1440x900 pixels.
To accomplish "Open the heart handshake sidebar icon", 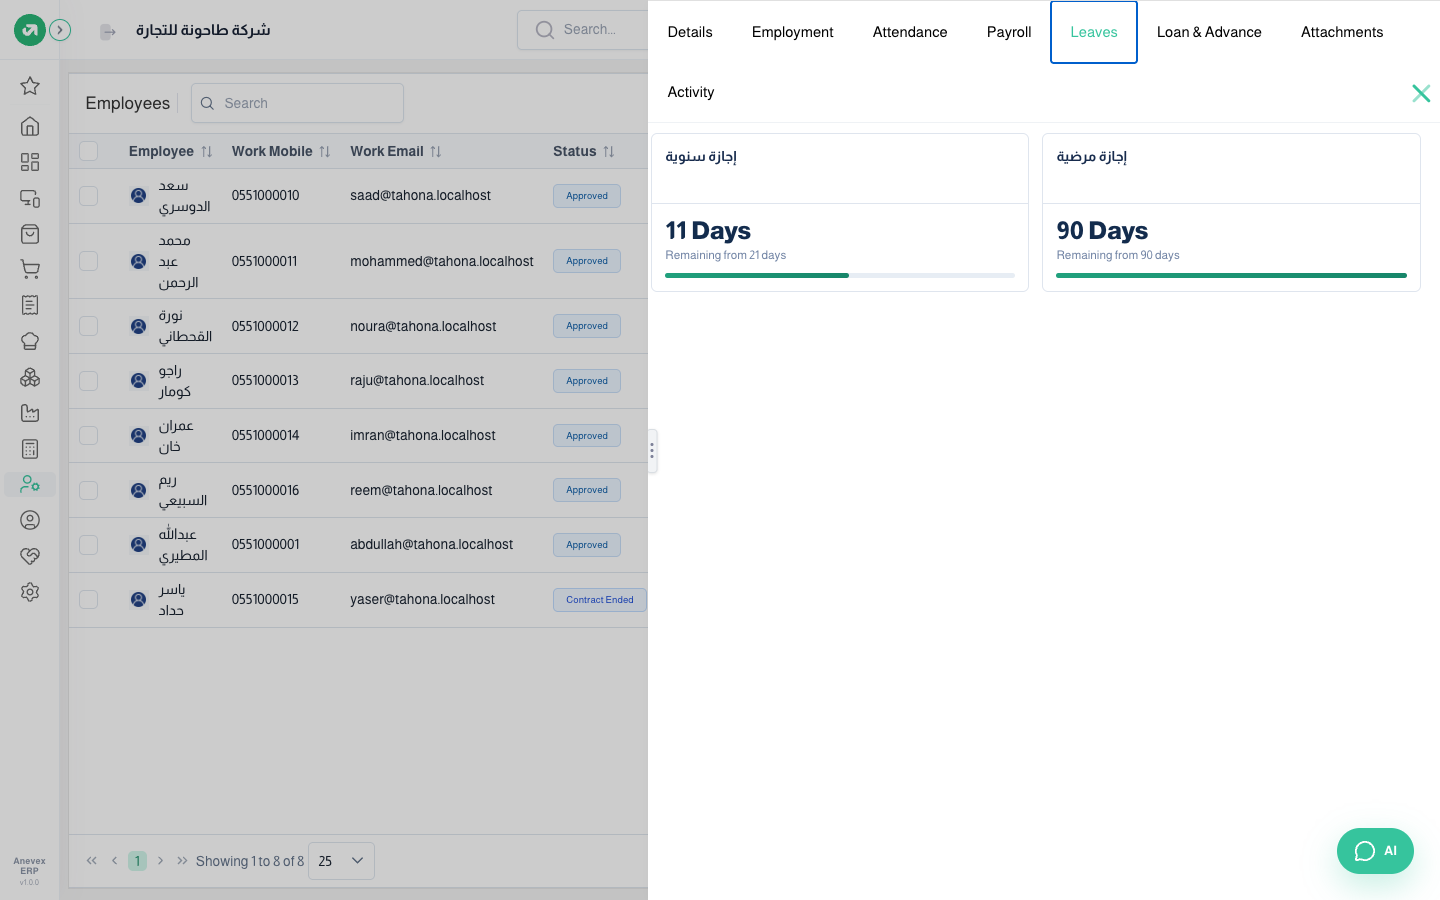I will pos(30,556).
